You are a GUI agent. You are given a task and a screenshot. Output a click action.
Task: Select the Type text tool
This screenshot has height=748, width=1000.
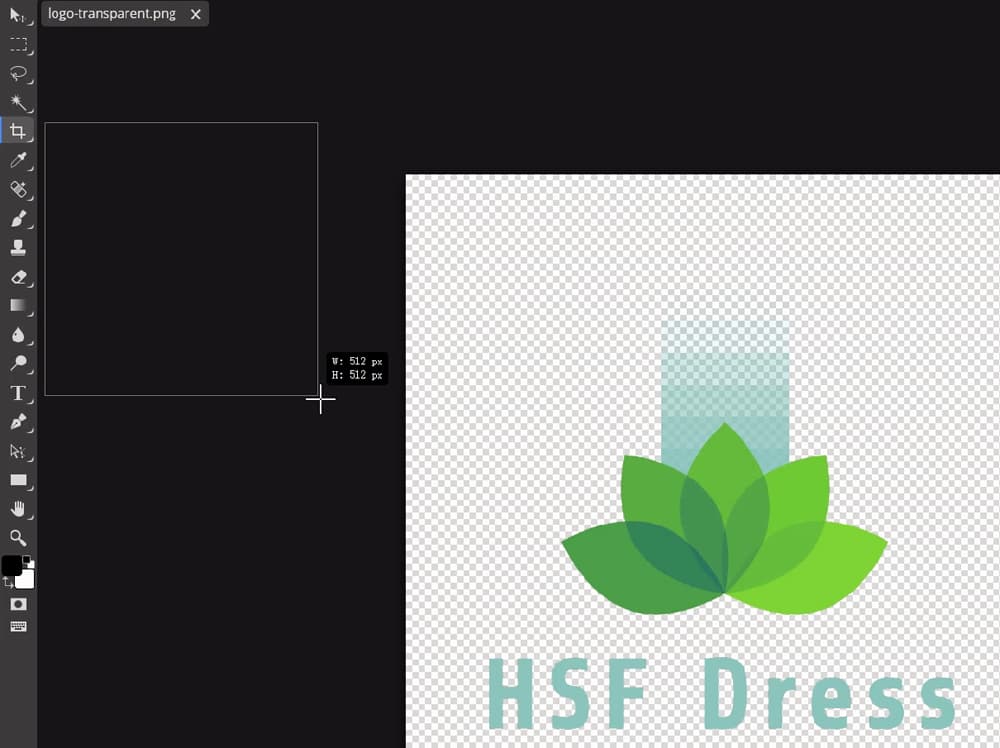pos(18,393)
